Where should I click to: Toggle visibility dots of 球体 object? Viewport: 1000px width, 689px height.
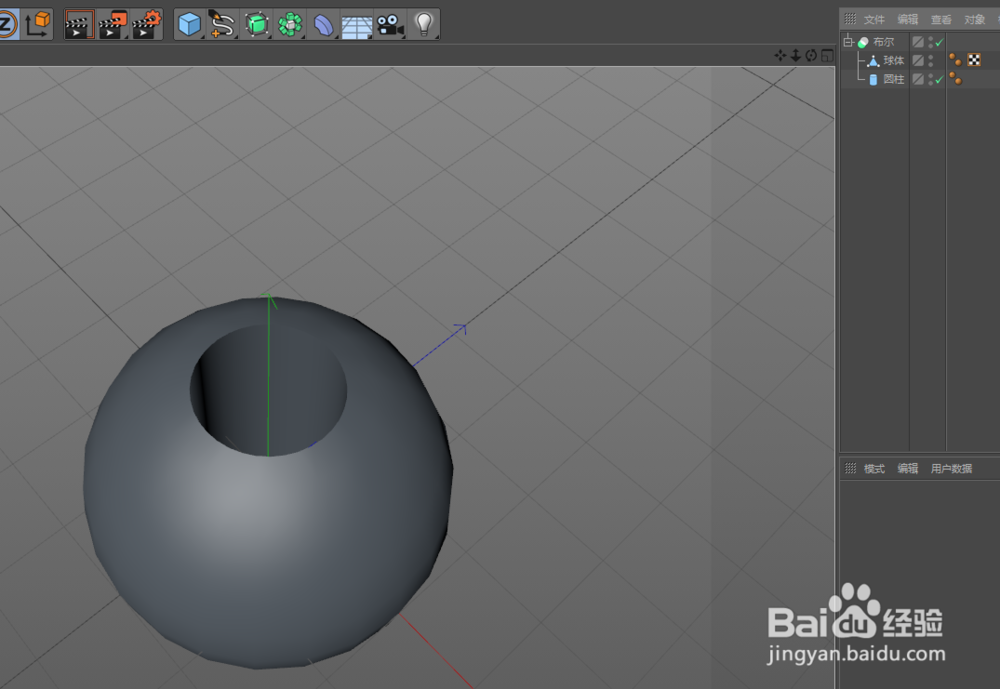click(x=930, y=60)
